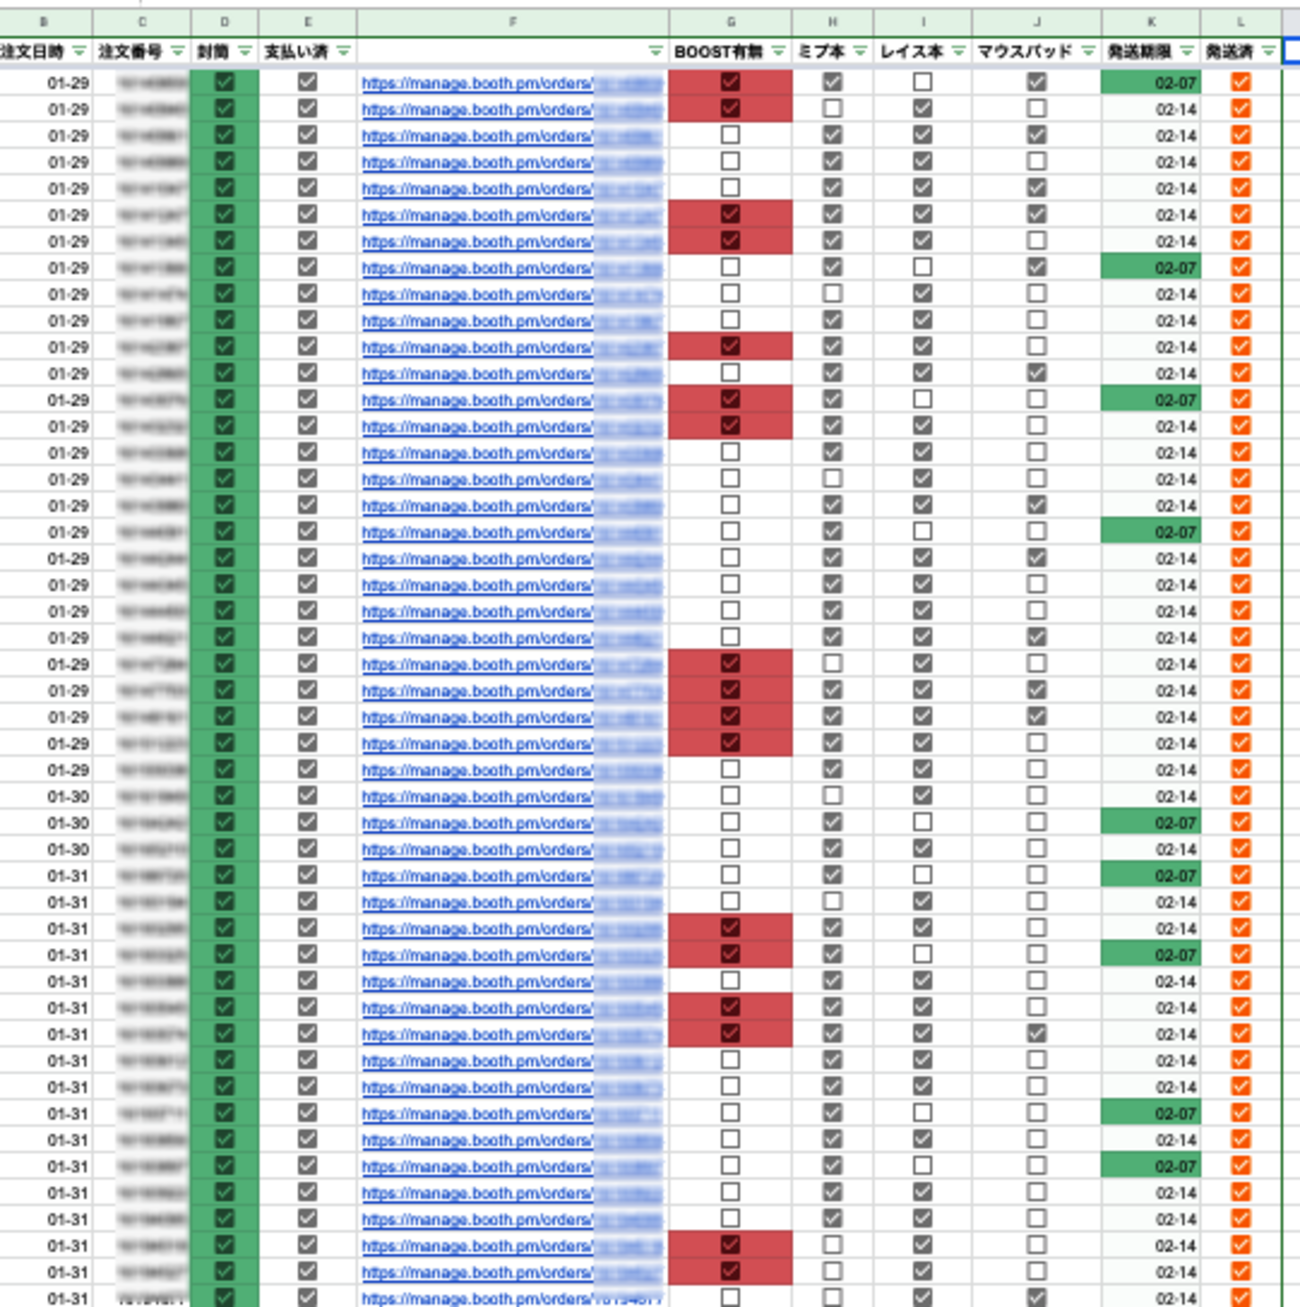Open booth order link in first 01-30 row
Screen dimensions: 1300x1307
(512, 797)
